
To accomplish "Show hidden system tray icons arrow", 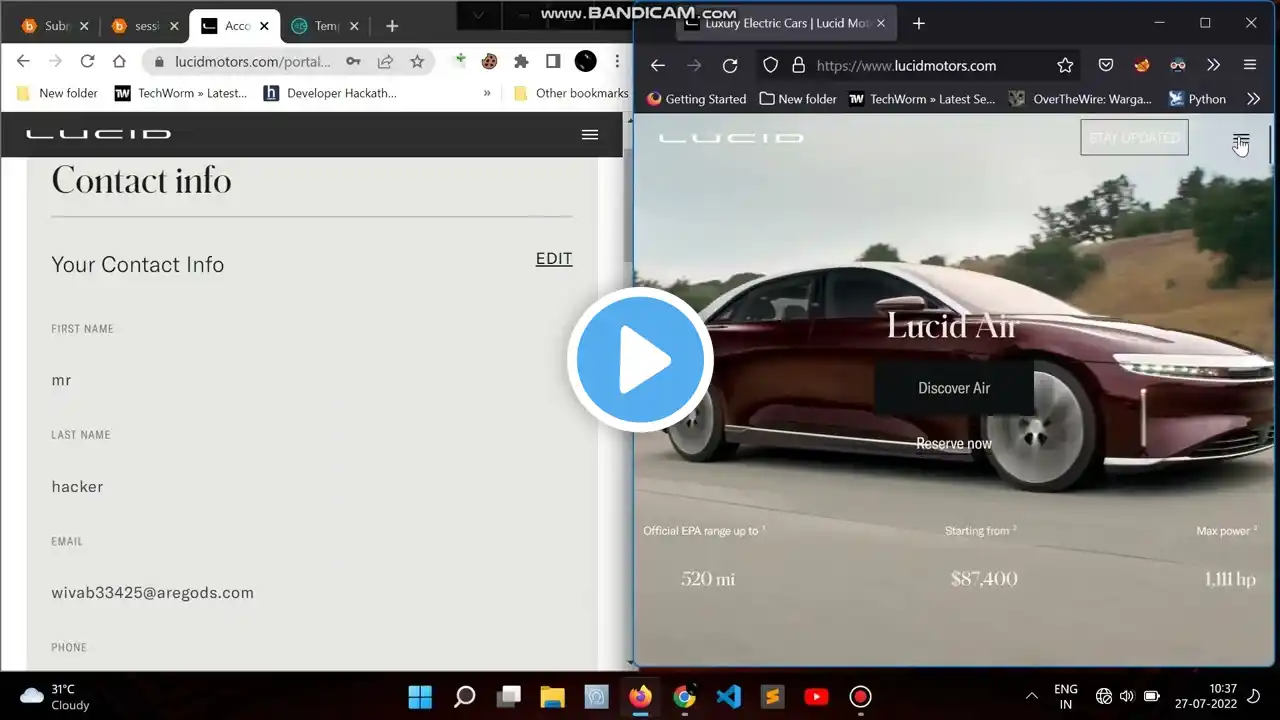I will coord(1032,696).
